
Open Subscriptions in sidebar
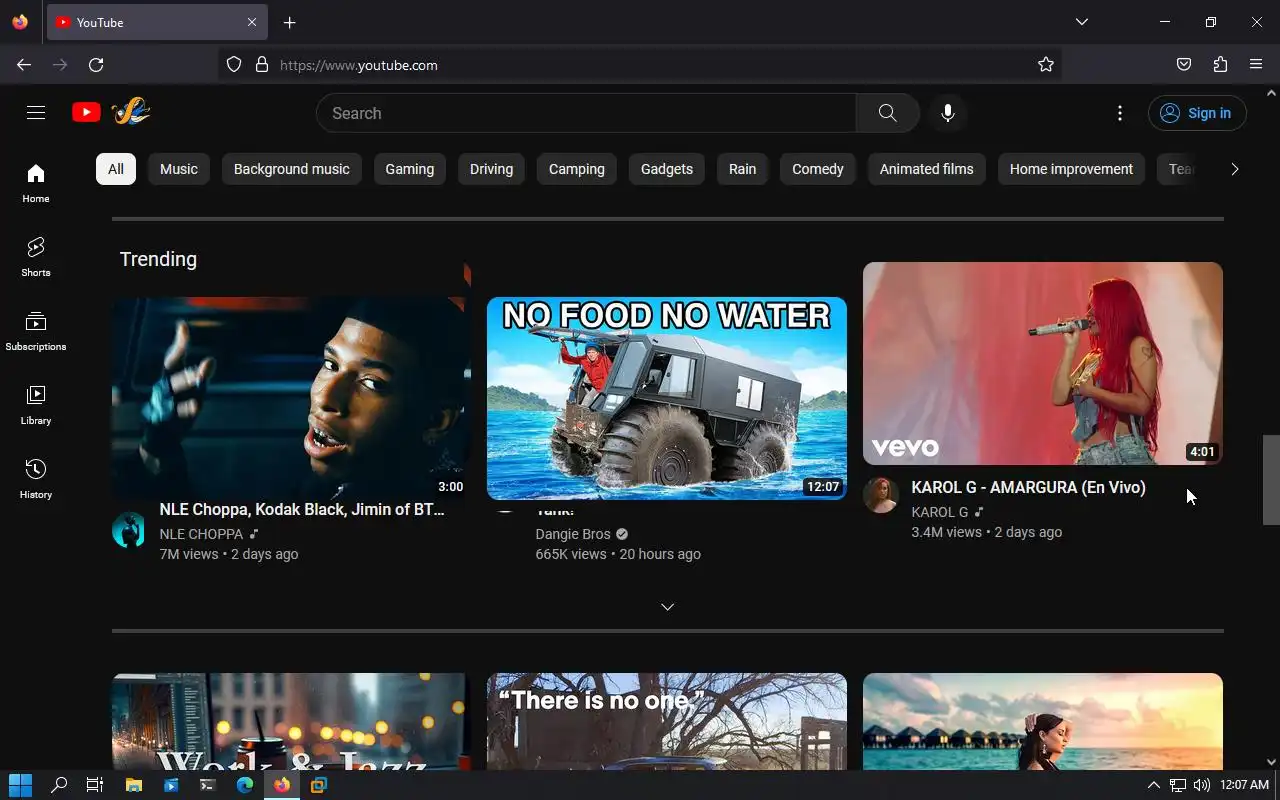pos(36,331)
